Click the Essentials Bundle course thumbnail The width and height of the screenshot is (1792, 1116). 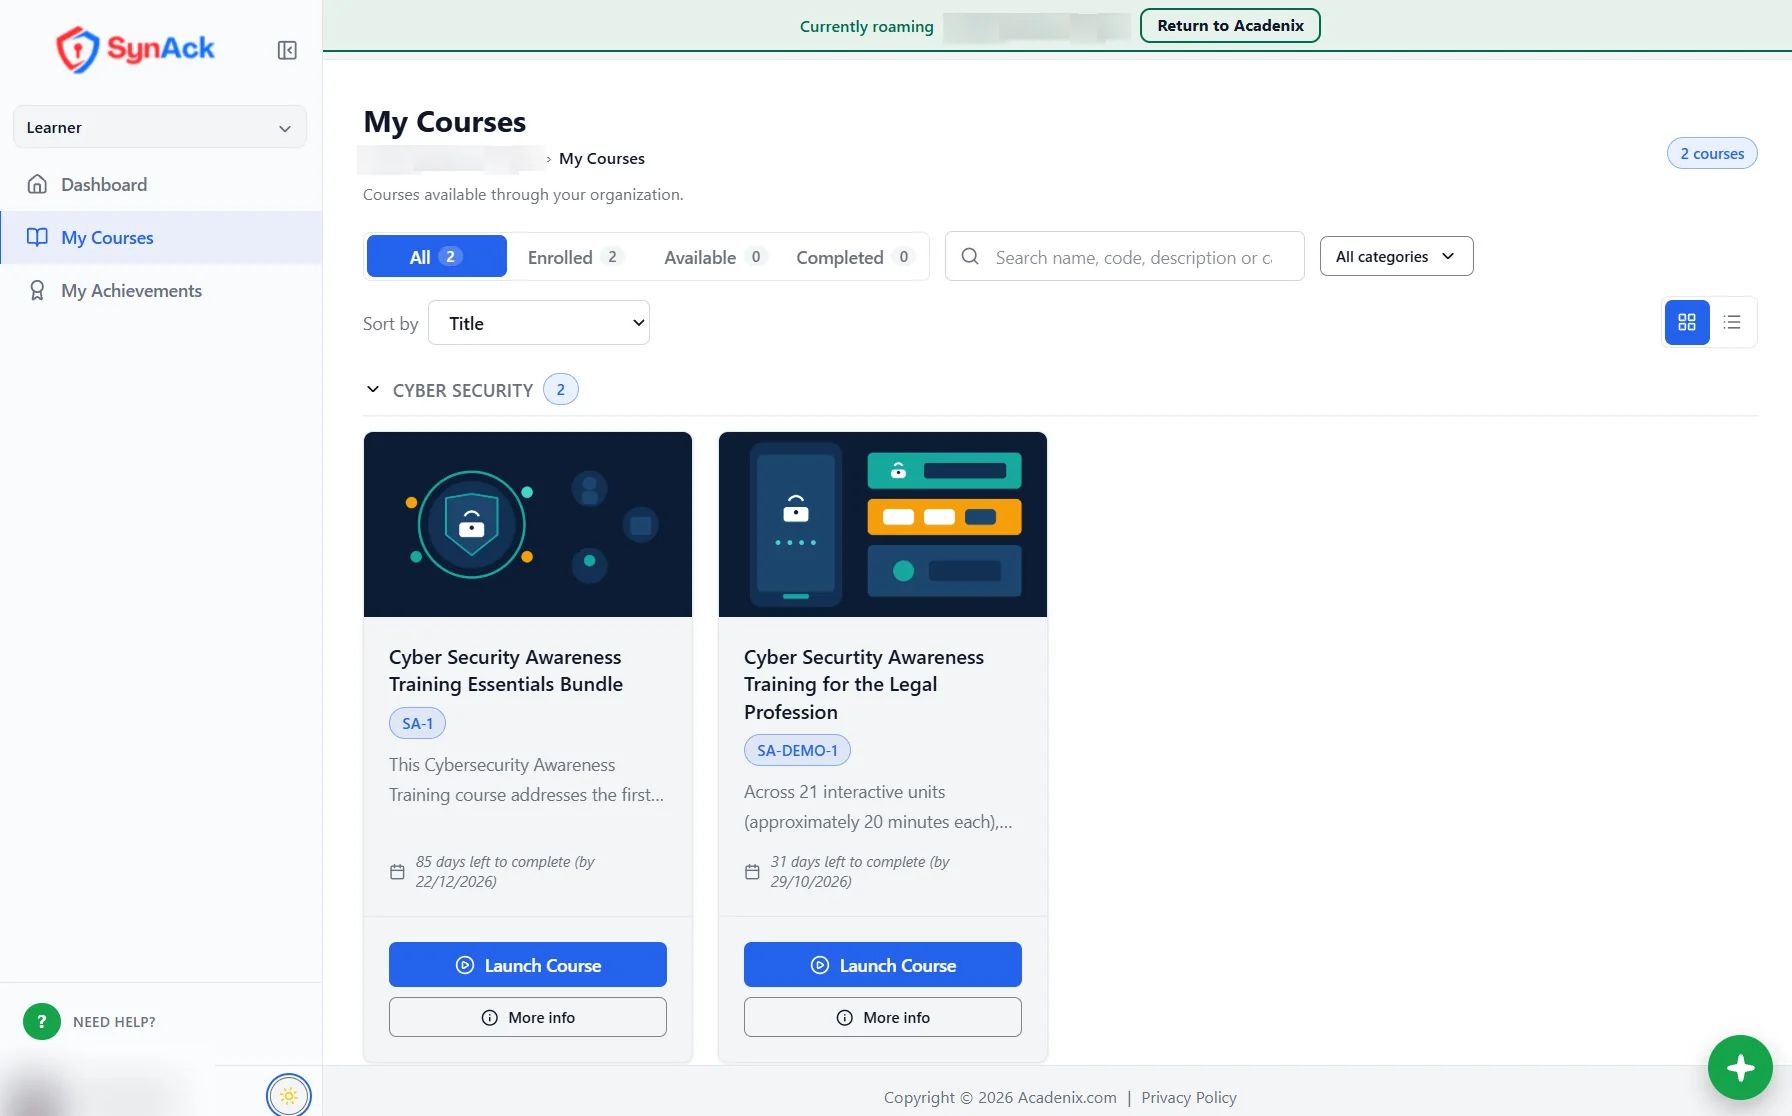[528, 524]
